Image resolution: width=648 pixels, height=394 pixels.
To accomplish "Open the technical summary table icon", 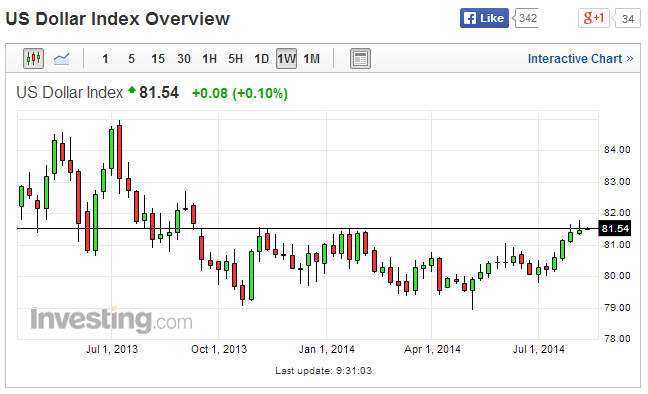I will pyautogui.click(x=360, y=58).
